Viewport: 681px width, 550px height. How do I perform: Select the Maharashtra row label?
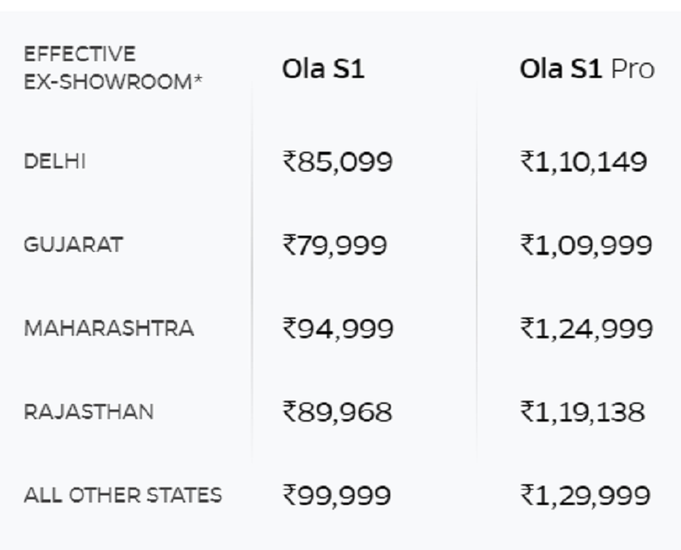109,328
